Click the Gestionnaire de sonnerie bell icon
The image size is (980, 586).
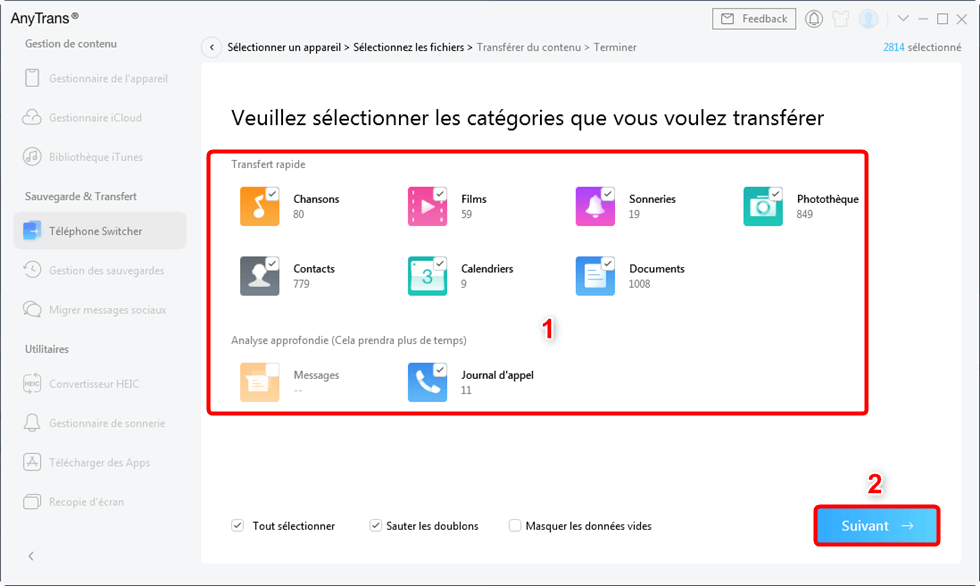[x=32, y=423]
